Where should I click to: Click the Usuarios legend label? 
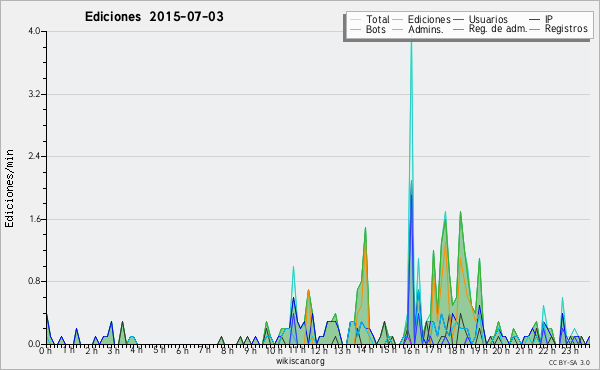click(x=488, y=19)
